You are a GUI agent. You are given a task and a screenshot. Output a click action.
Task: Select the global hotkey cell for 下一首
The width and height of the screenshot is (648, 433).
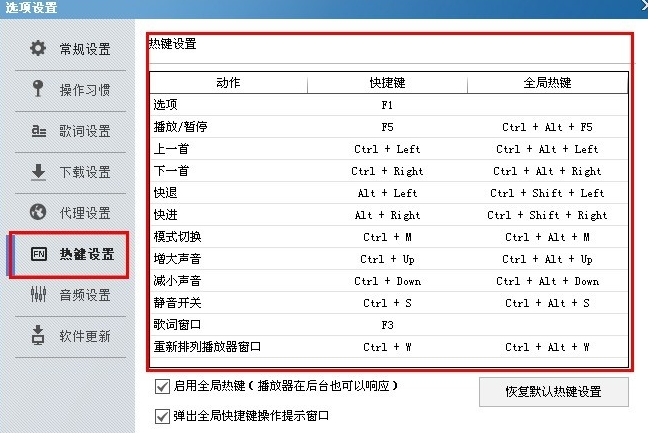pos(547,171)
